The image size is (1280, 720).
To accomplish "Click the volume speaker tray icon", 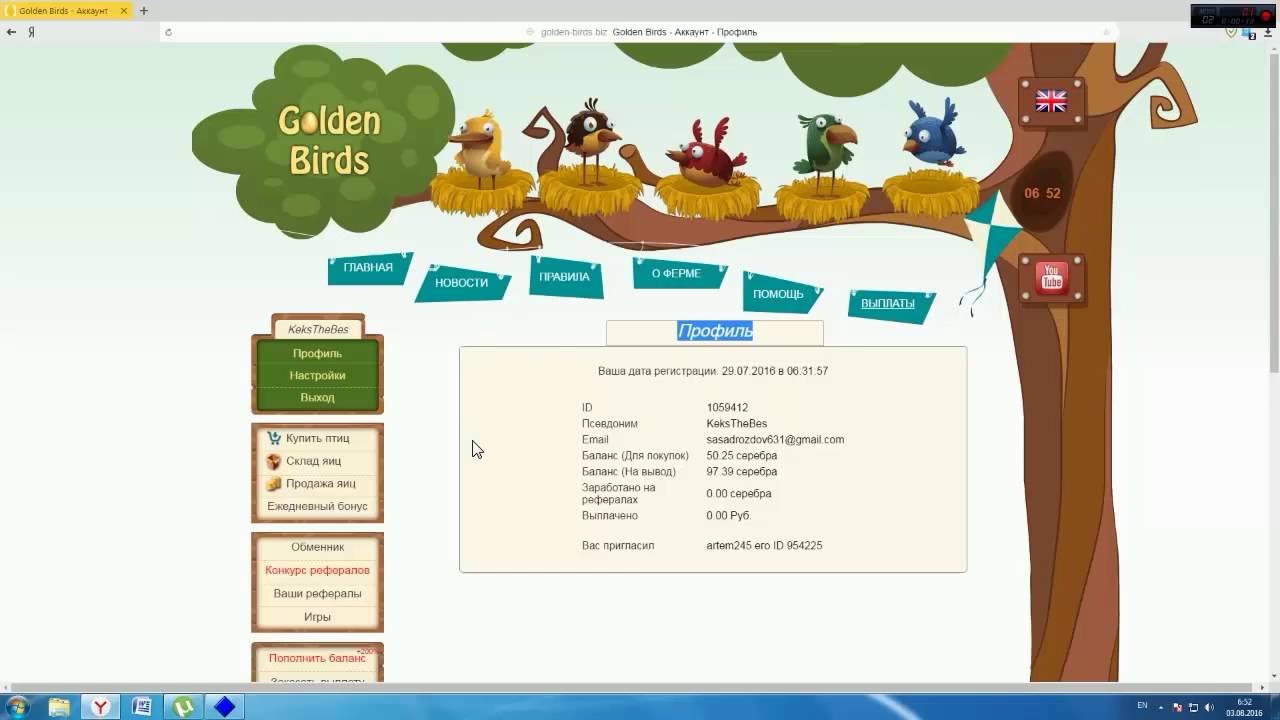I will (x=1209, y=707).
